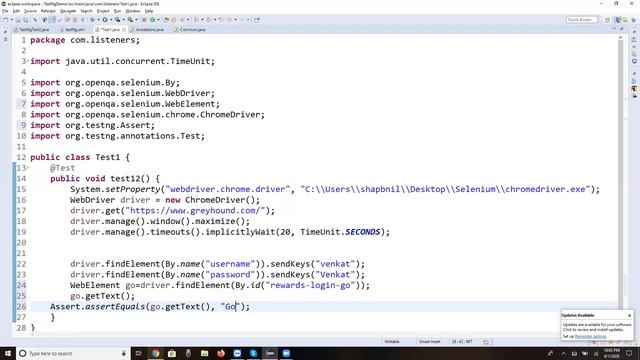Minimize the editor area
Screen dimensions: 640x360
click(x=614, y=29)
